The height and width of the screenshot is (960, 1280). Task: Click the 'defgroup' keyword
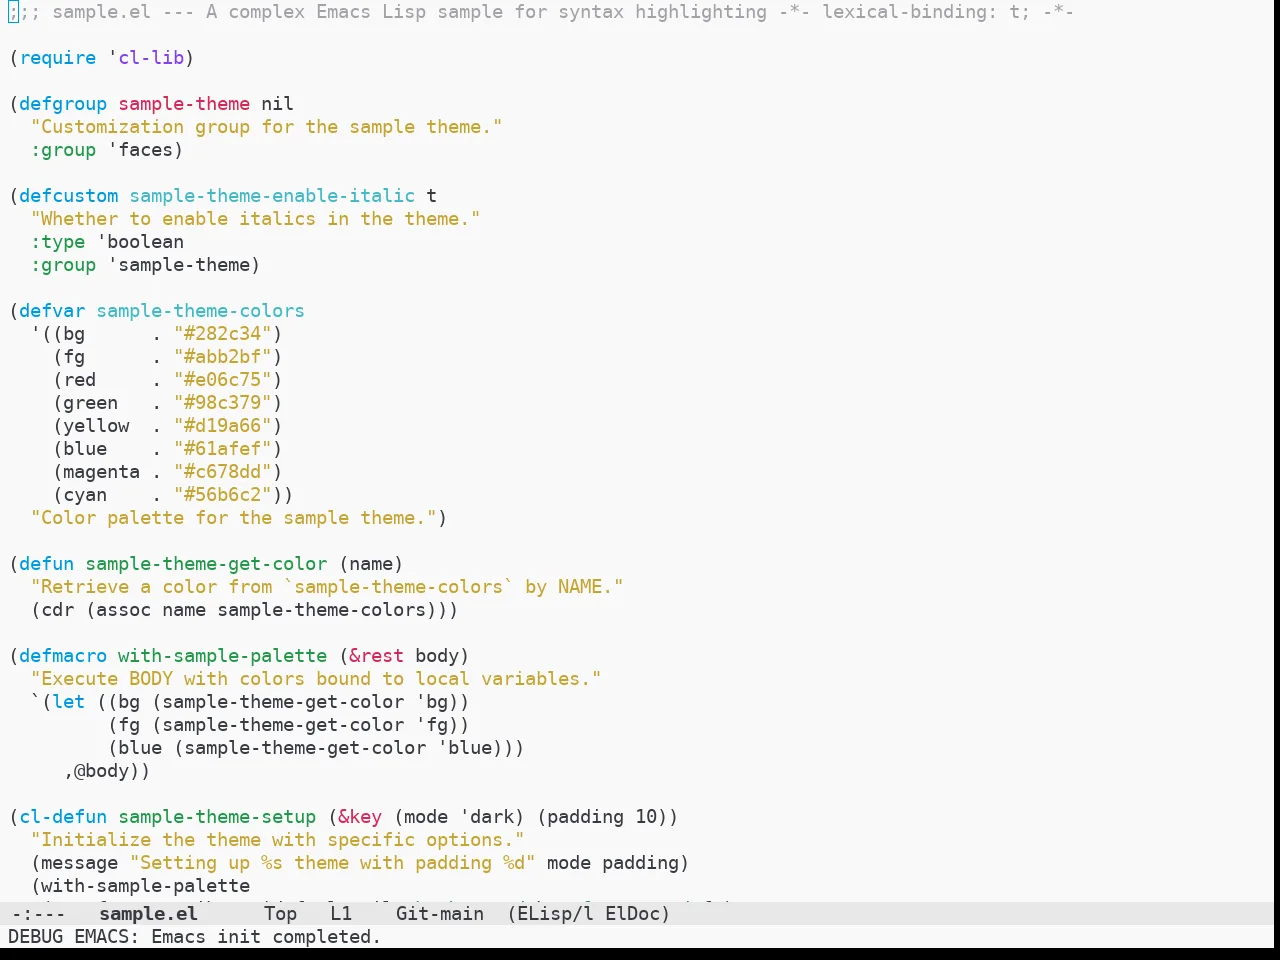(x=63, y=104)
